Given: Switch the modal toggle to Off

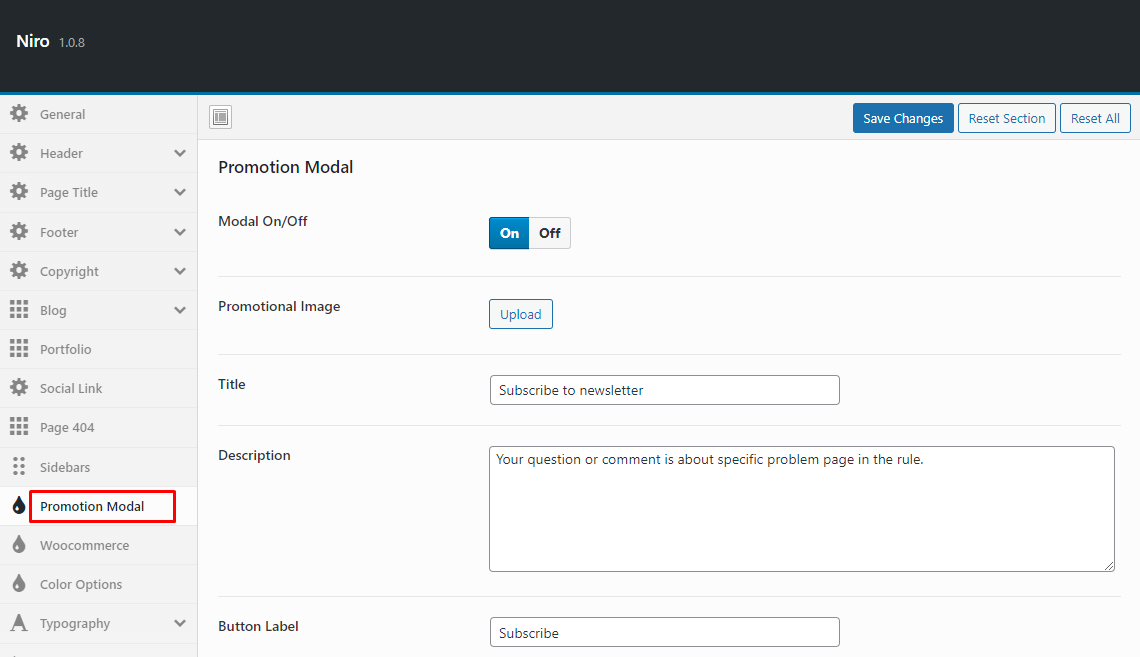Looking at the screenshot, I should click(550, 233).
